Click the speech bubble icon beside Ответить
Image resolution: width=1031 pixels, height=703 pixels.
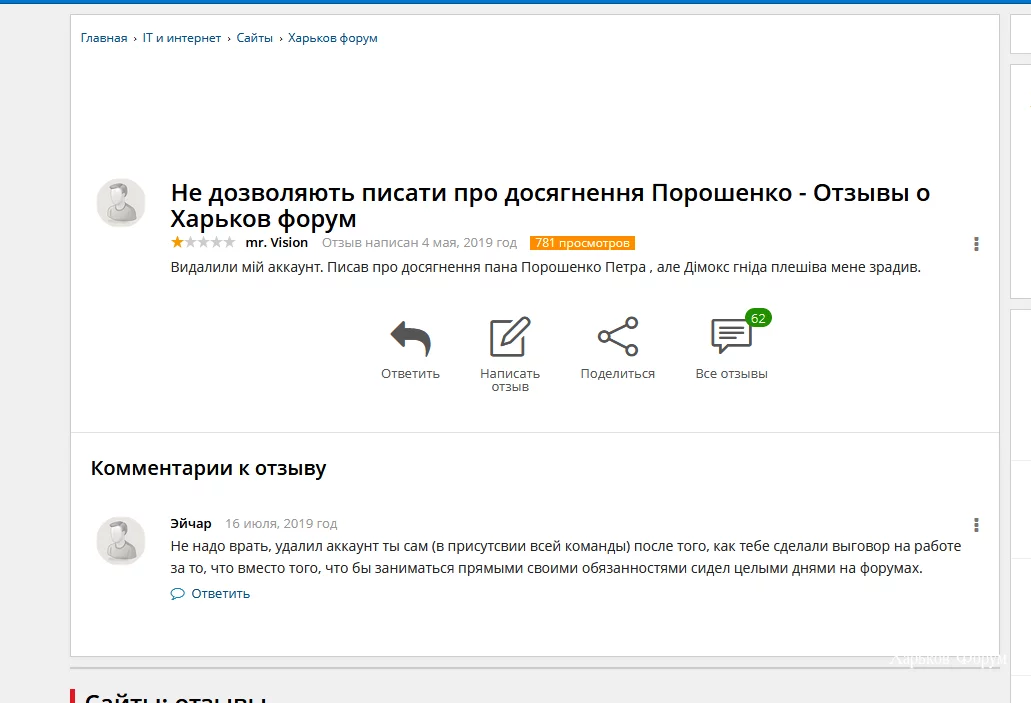[x=177, y=593]
